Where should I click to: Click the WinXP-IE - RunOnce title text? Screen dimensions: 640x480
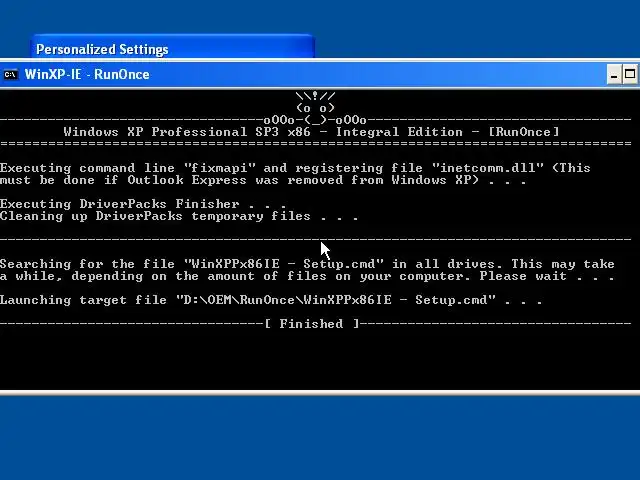pos(87,74)
